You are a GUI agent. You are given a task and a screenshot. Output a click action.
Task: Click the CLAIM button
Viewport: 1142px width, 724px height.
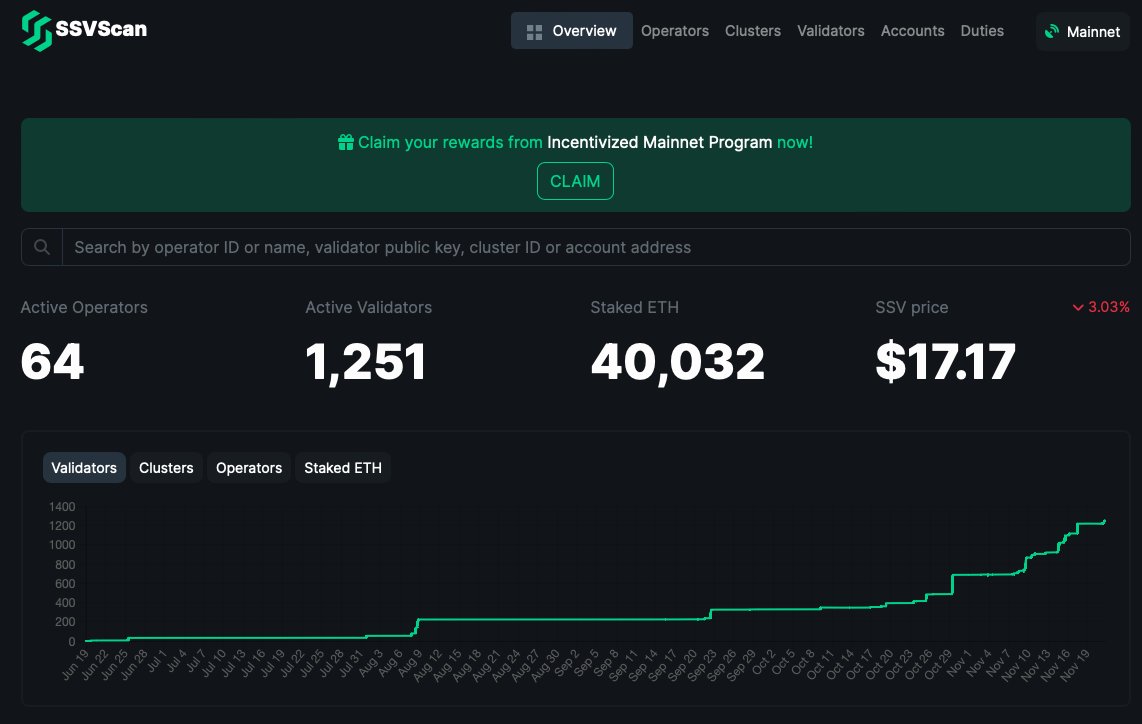pyautogui.click(x=575, y=181)
